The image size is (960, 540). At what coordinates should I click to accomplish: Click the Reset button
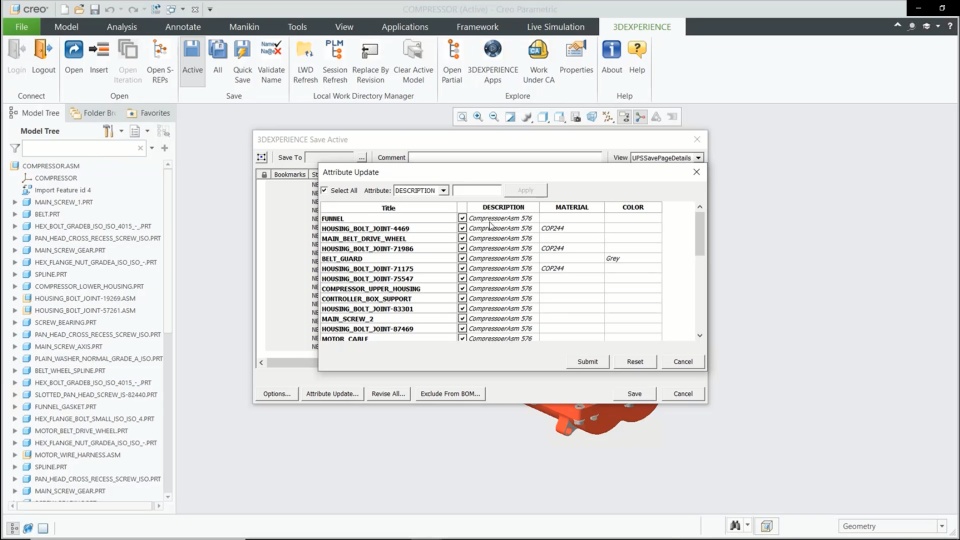coord(635,361)
